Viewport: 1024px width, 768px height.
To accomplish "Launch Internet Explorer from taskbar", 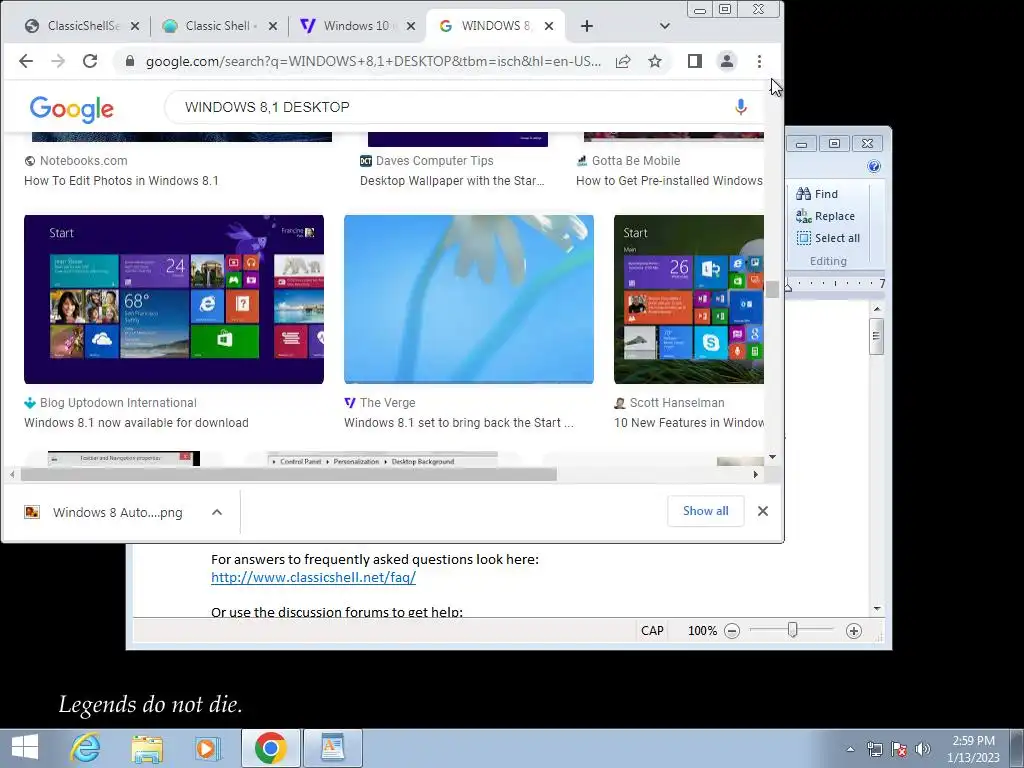I will (86, 748).
